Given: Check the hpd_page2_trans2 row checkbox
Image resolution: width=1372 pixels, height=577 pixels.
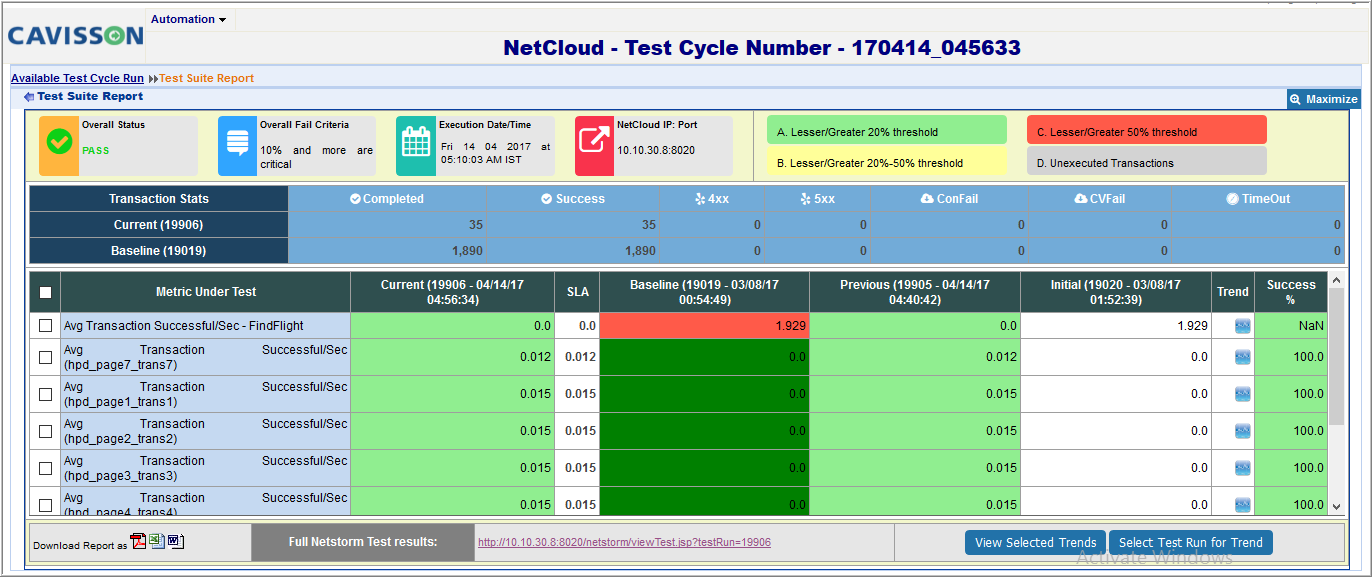Looking at the screenshot, I should click(x=45, y=431).
